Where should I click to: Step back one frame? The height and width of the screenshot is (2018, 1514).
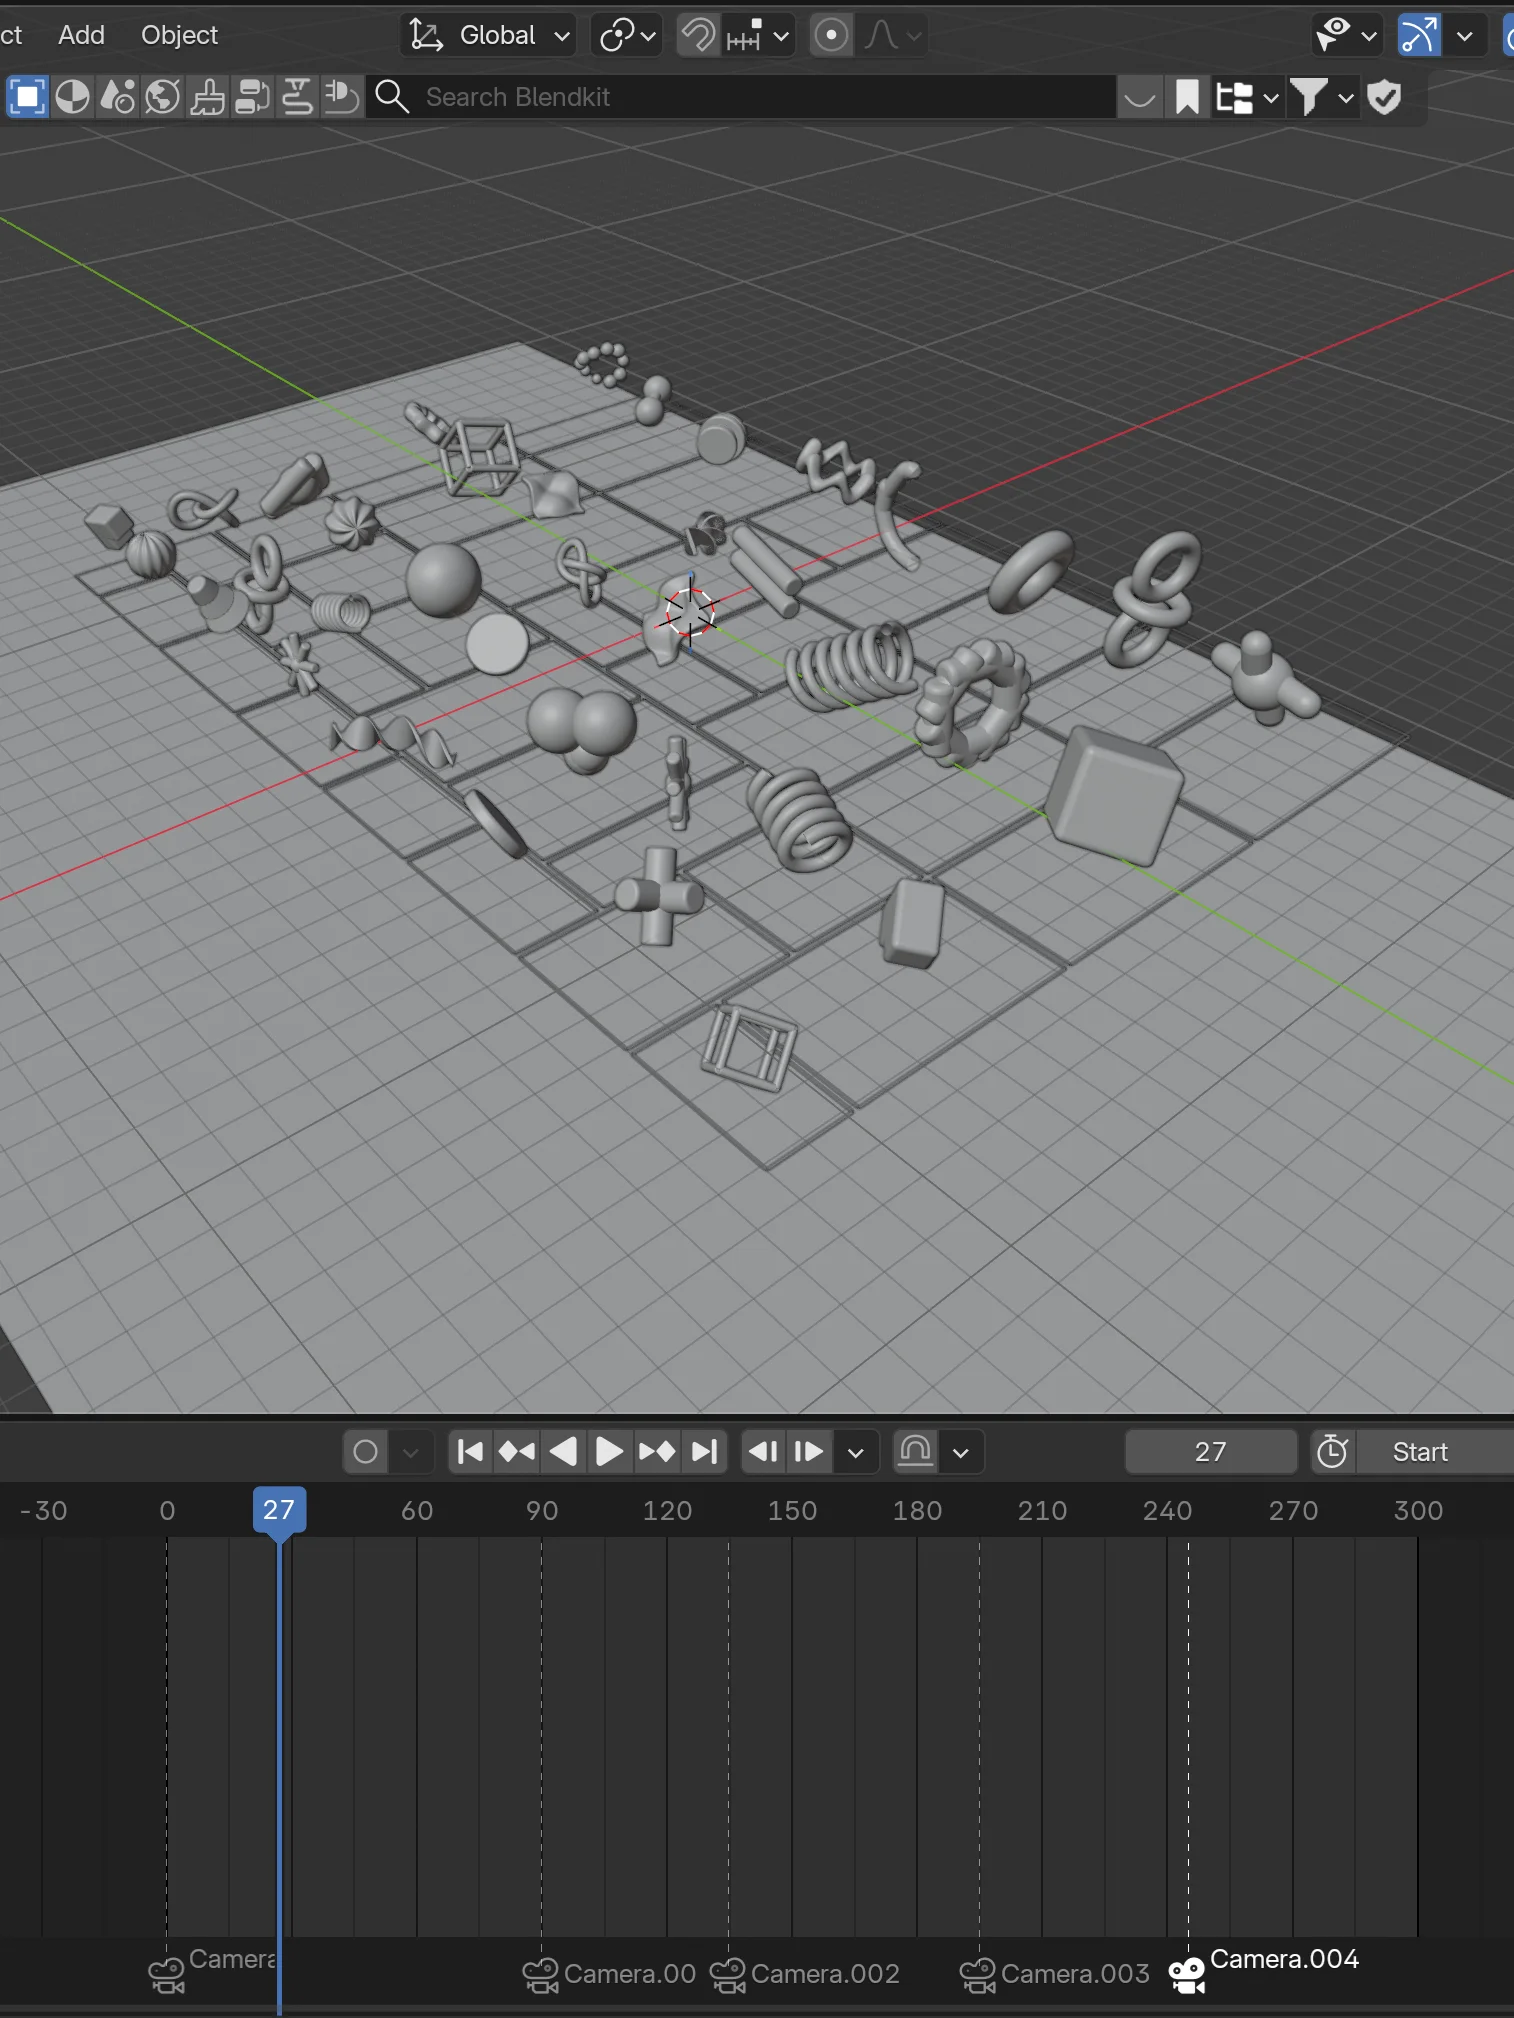point(764,1452)
